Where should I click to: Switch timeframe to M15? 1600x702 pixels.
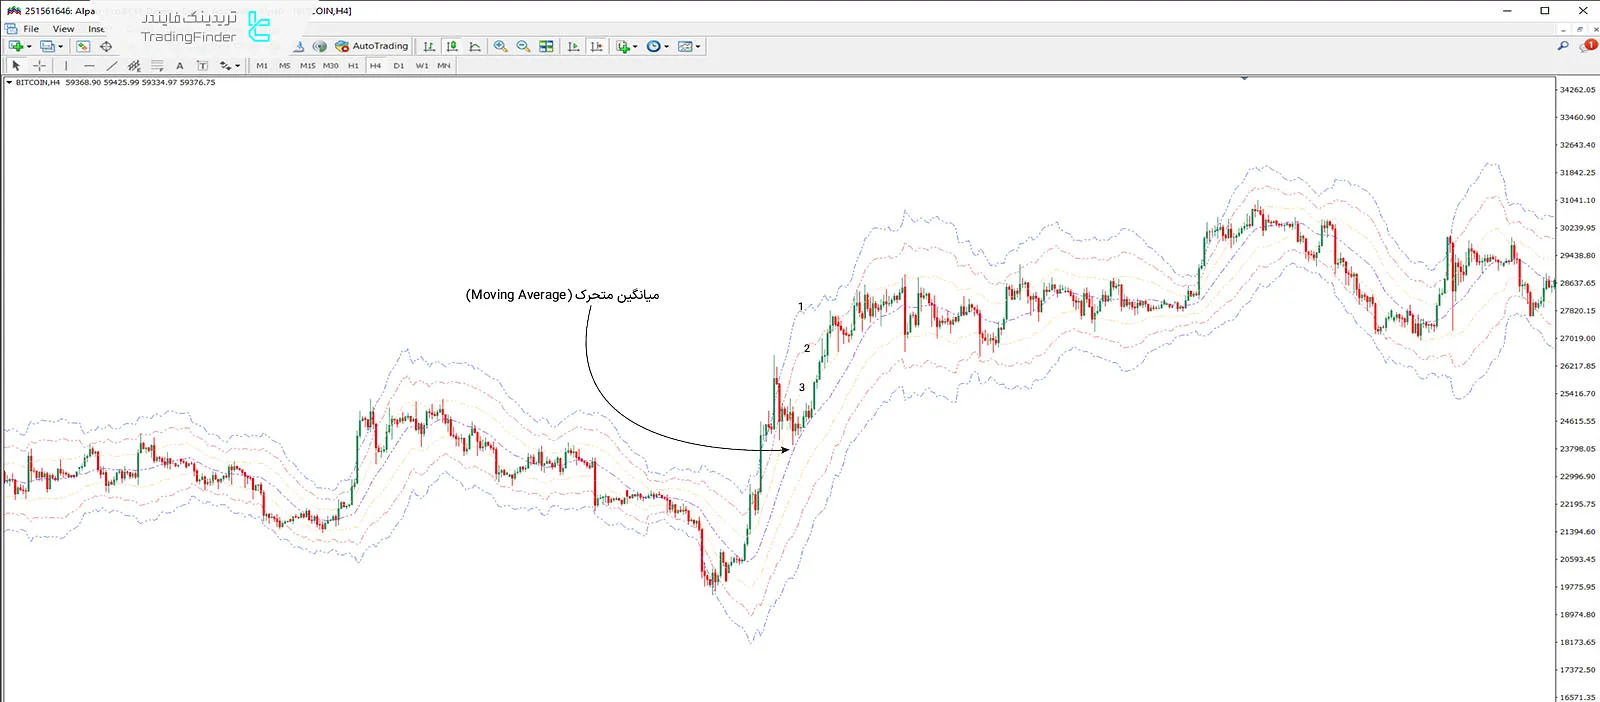tap(307, 66)
